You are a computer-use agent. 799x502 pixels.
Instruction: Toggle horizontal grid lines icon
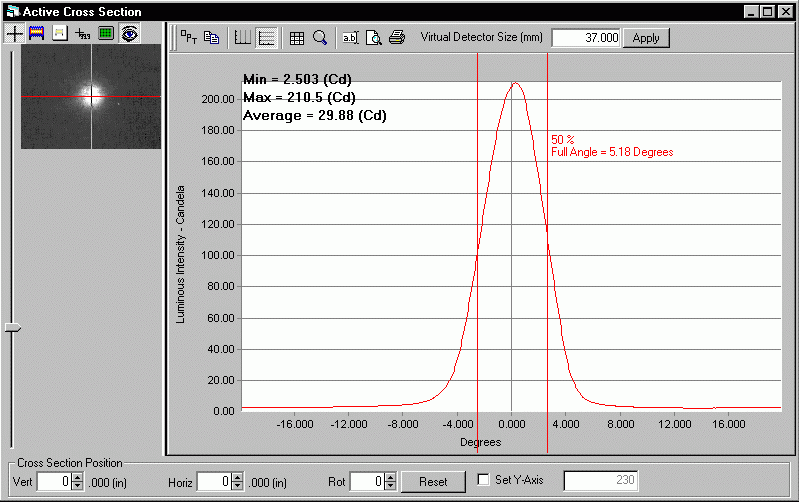[267, 38]
